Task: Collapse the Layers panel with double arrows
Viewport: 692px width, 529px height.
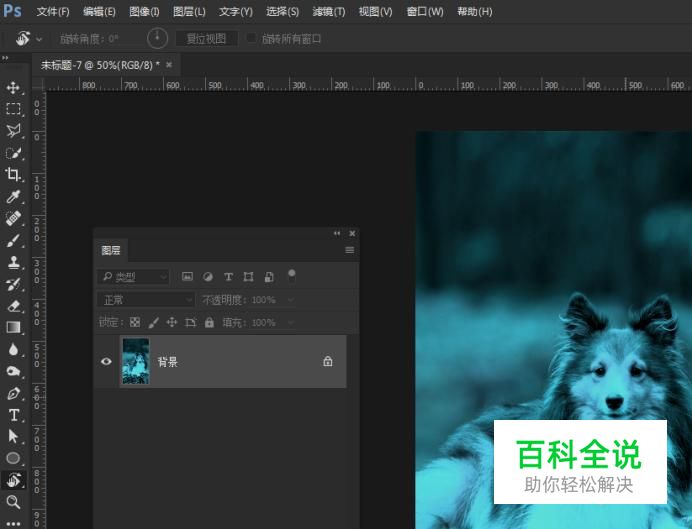Action: 337,233
